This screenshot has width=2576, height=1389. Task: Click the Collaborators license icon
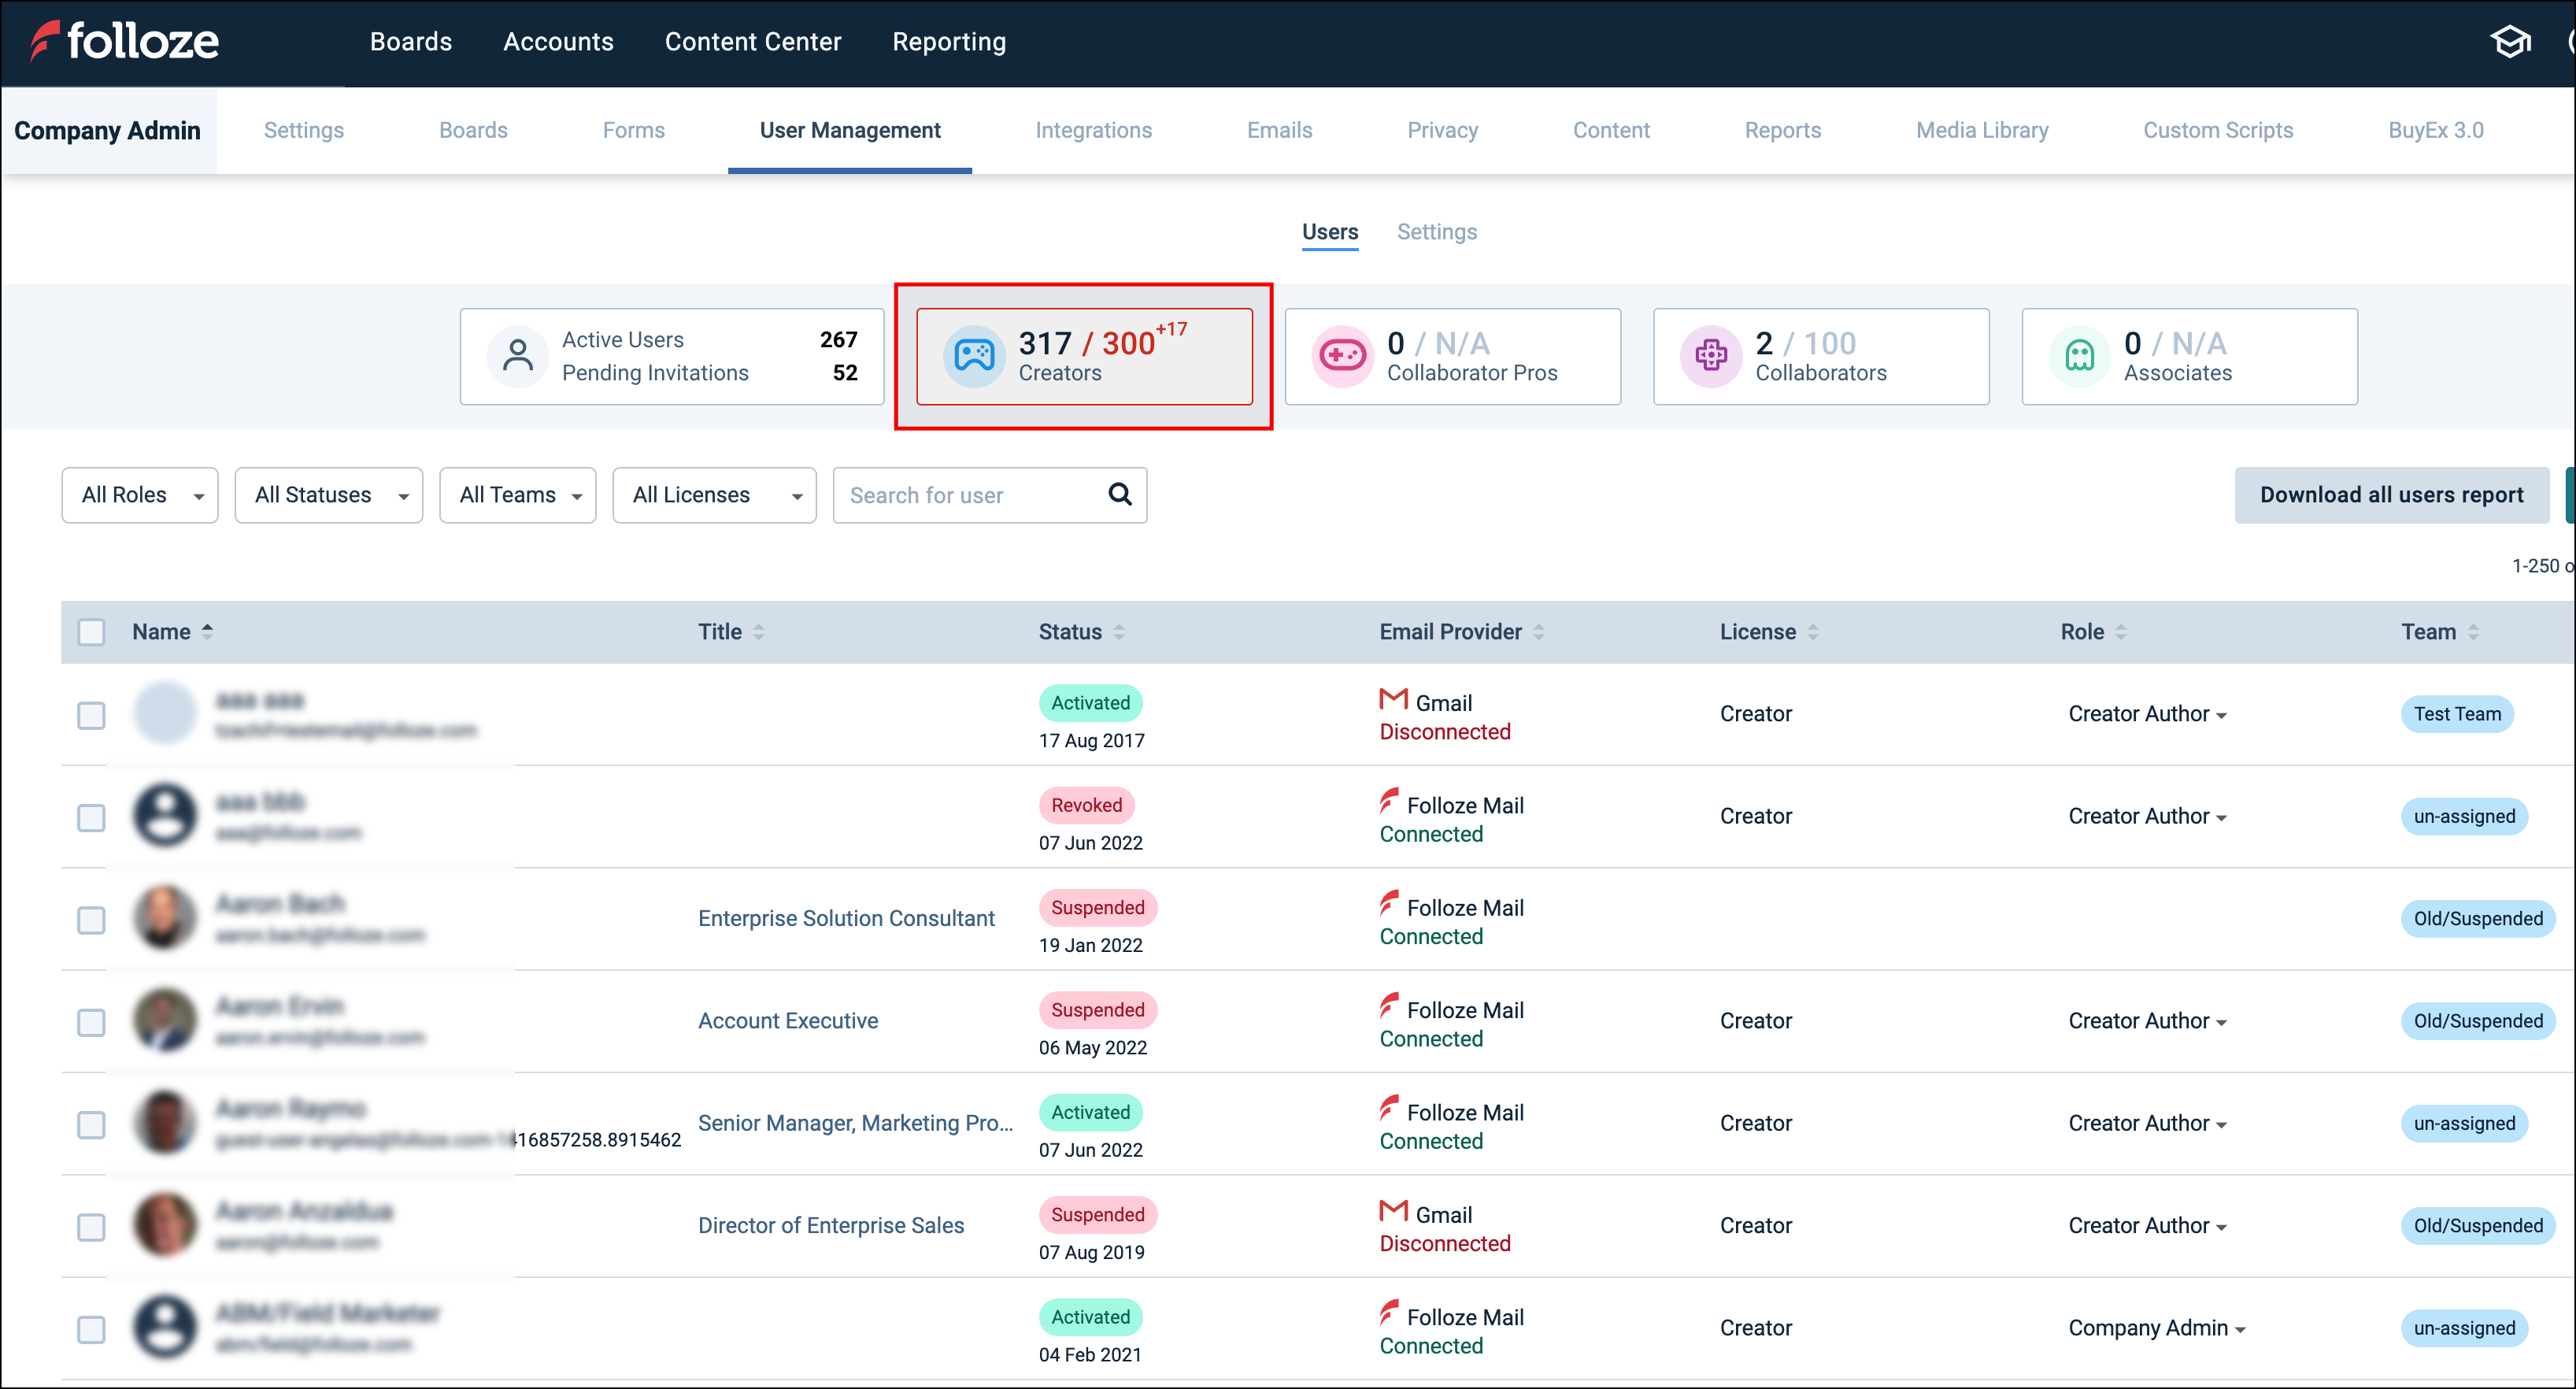(x=1711, y=356)
